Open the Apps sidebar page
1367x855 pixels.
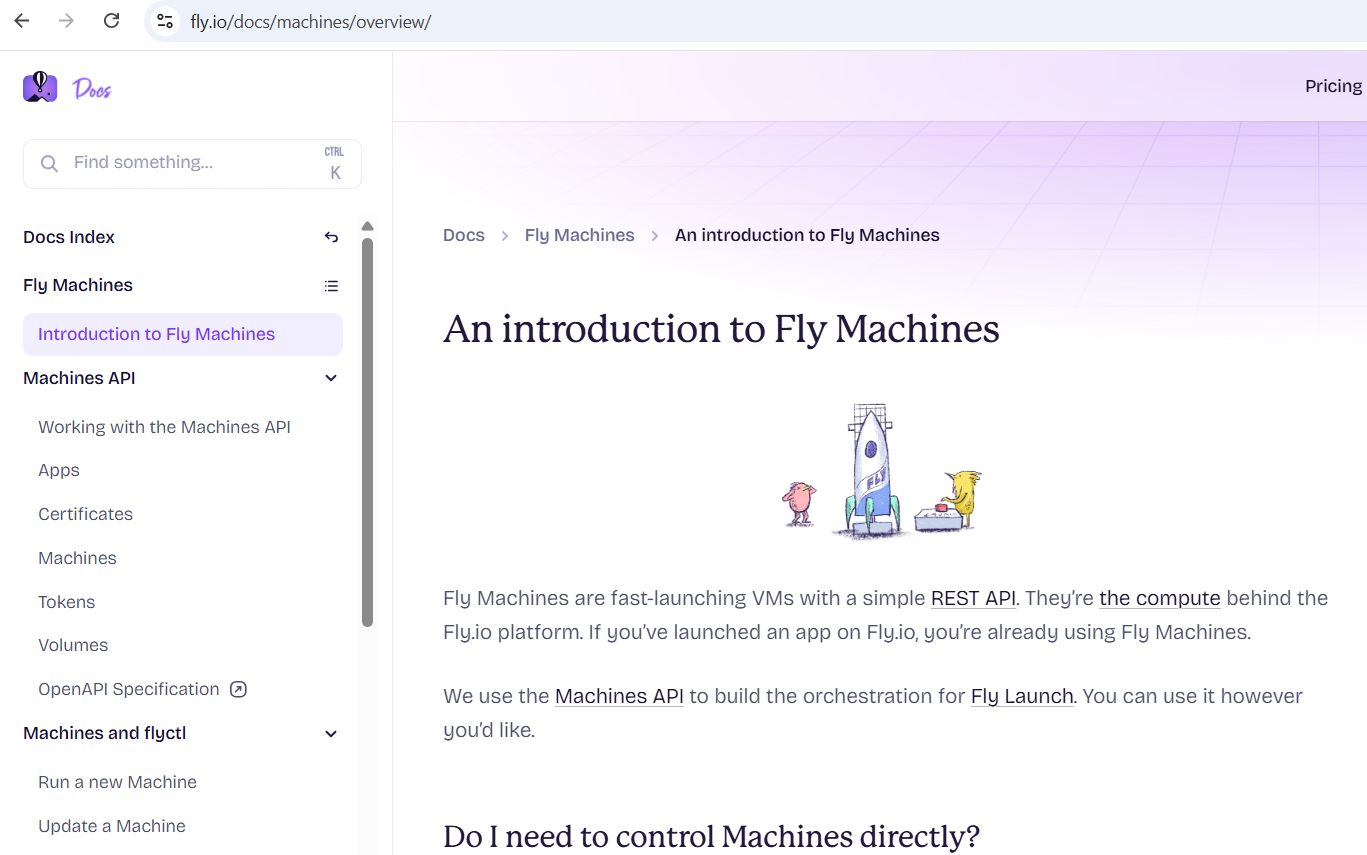click(x=59, y=470)
